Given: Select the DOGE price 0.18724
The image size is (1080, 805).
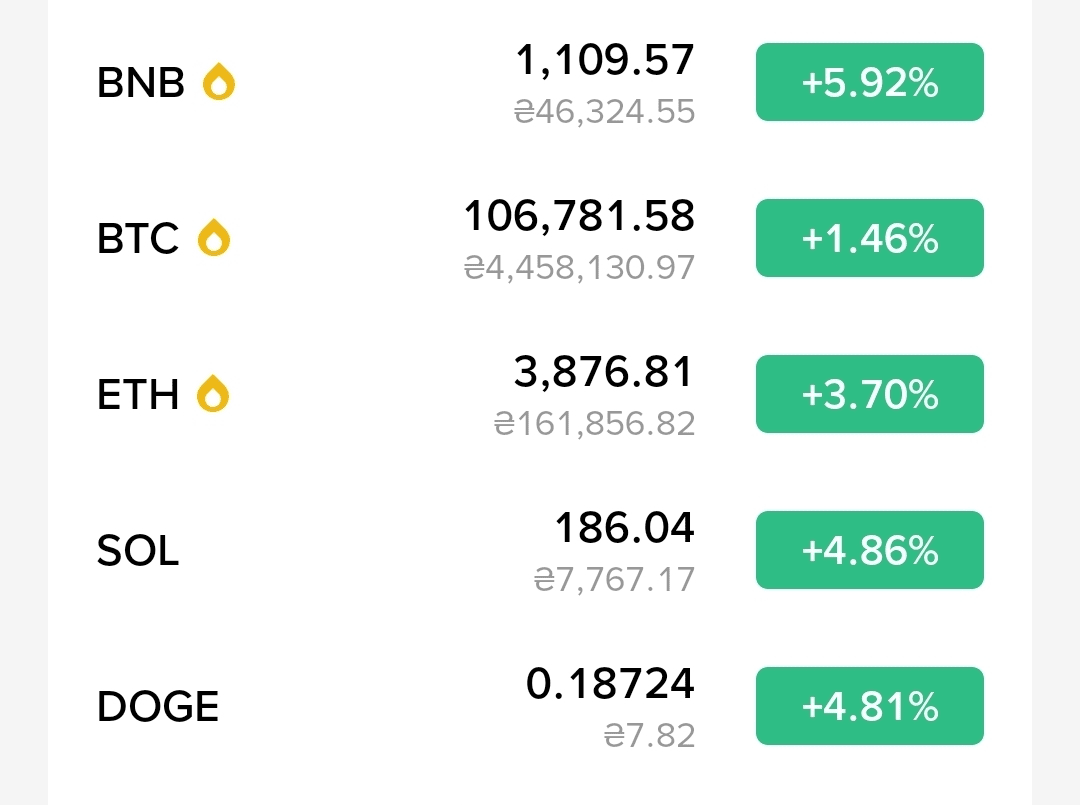Looking at the screenshot, I should [x=610, y=684].
